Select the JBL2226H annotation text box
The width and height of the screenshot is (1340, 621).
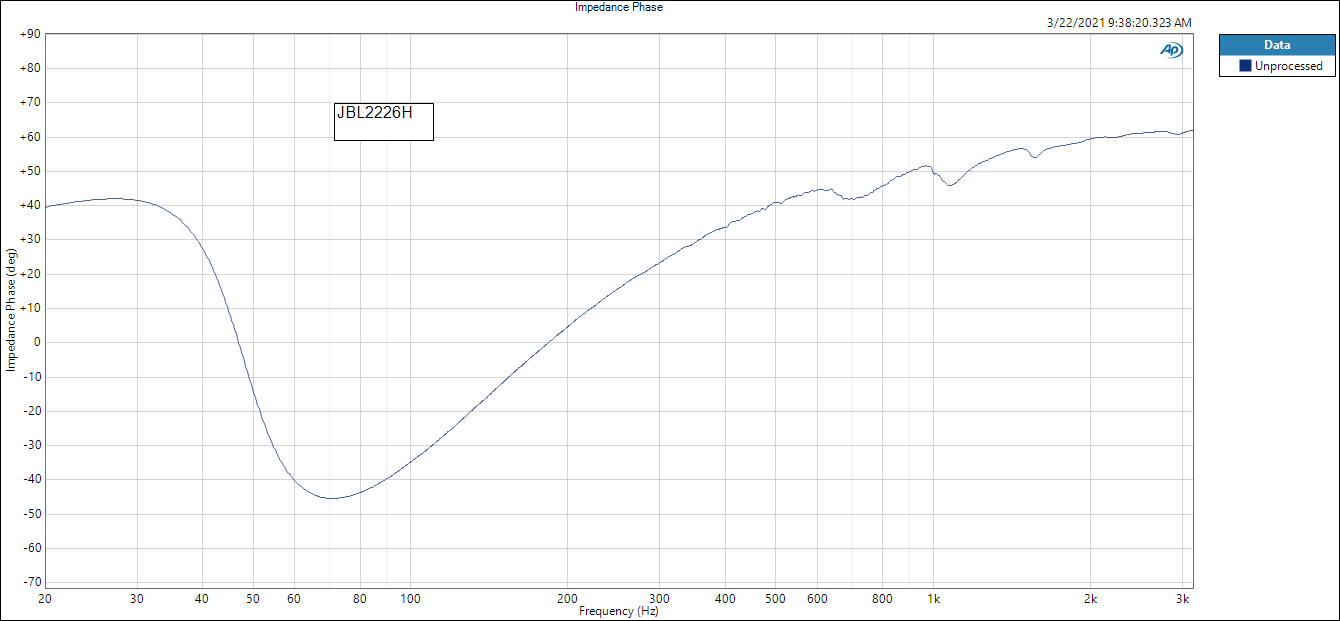tap(384, 122)
